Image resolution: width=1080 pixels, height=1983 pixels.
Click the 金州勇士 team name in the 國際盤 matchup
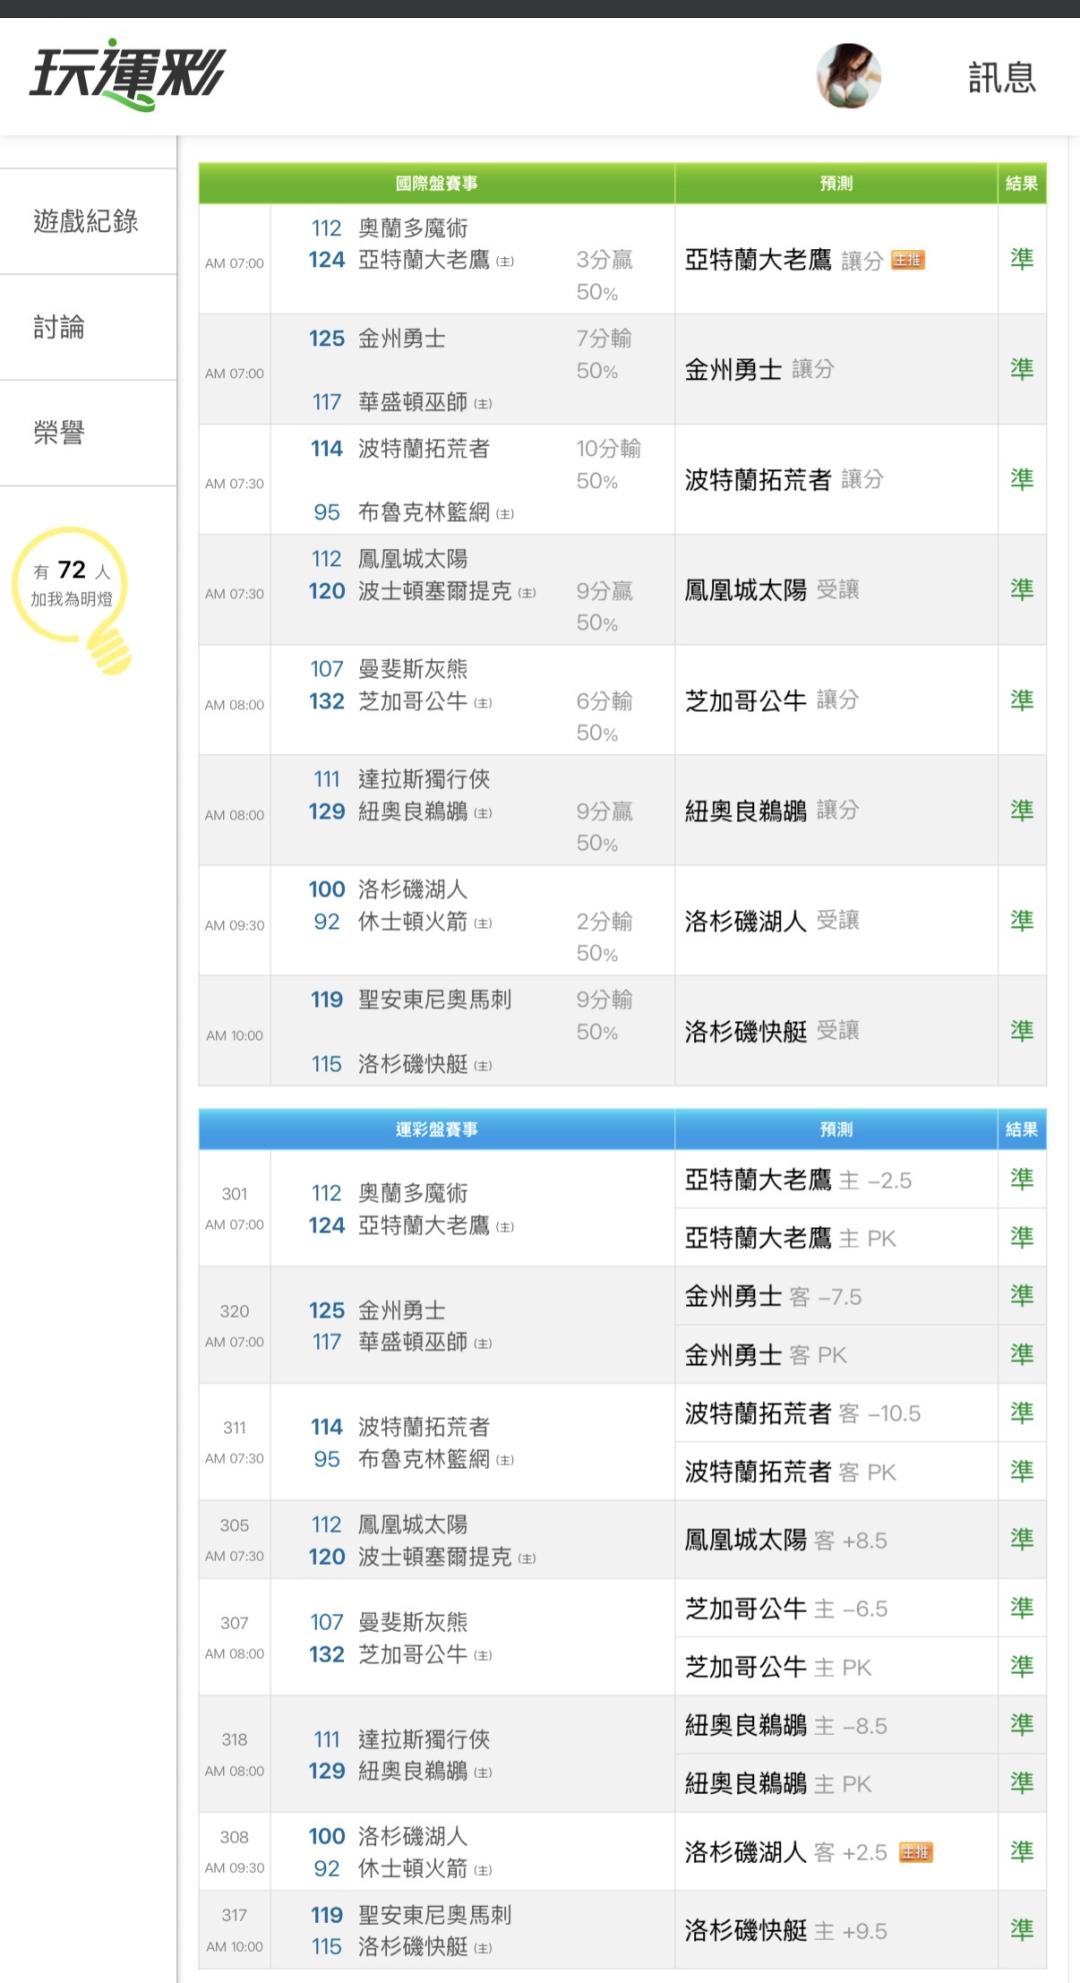[x=402, y=339]
